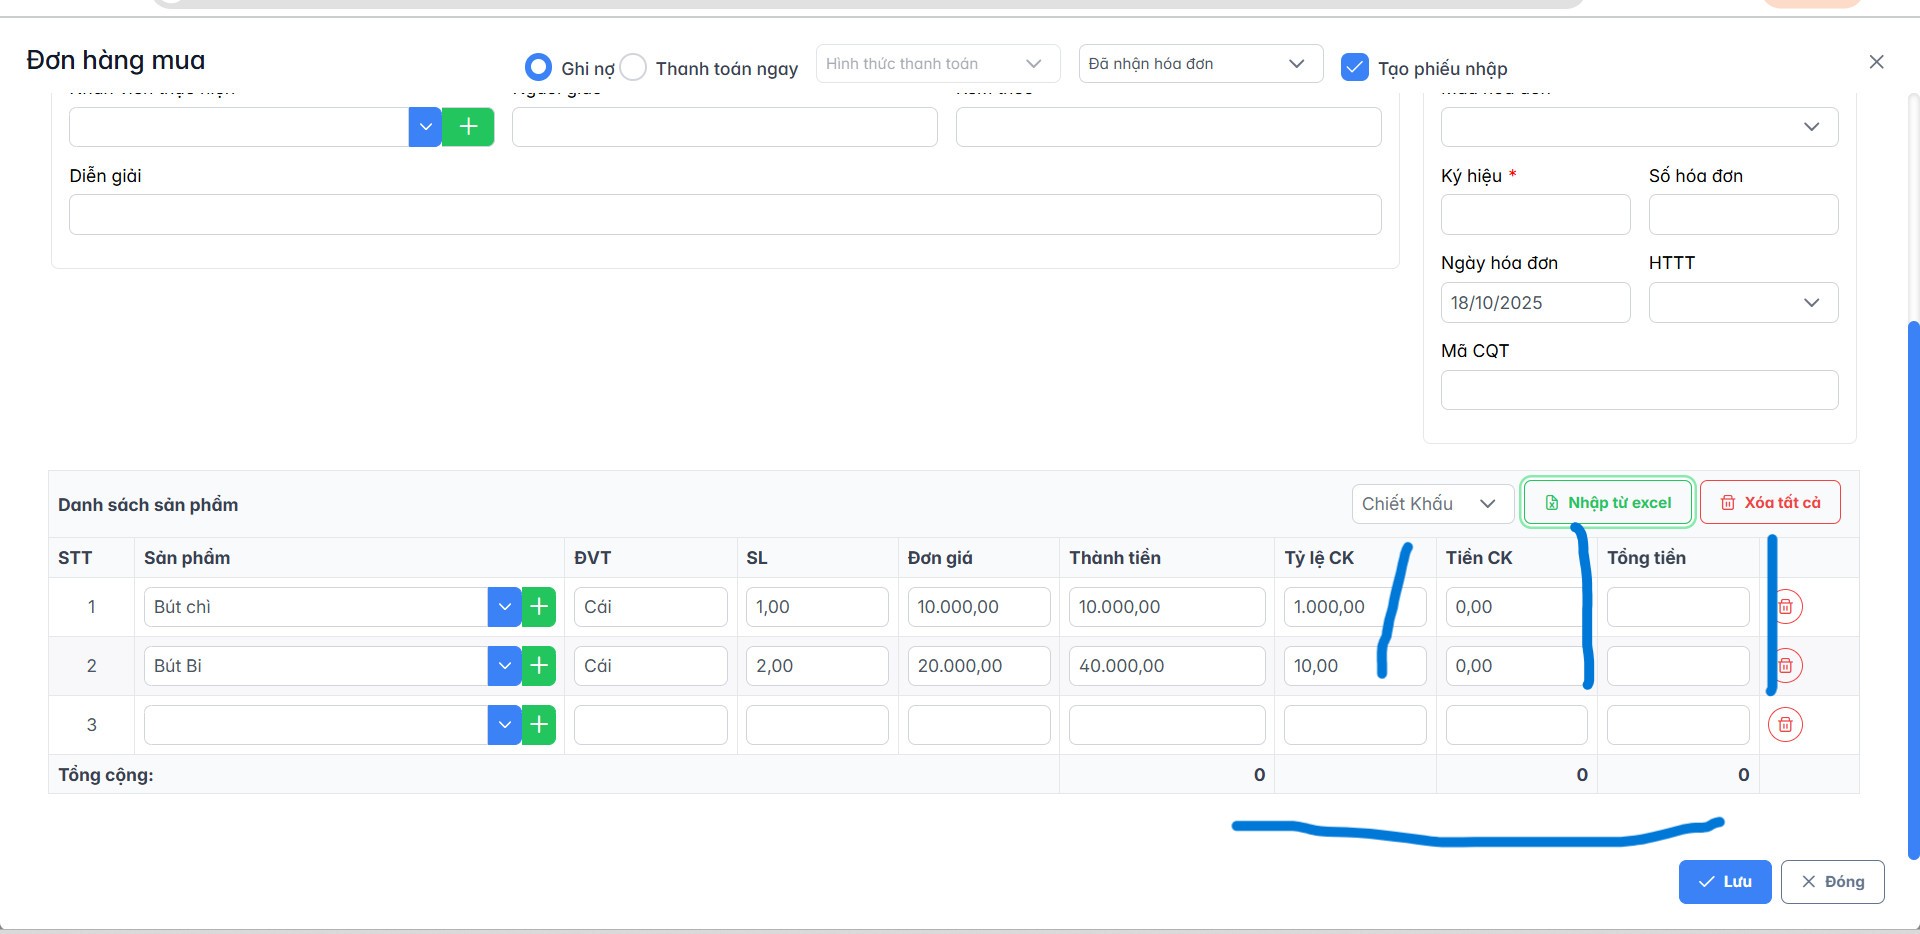Click the Danh sách sản phẩm heading
1920x934 pixels.
tap(148, 505)
